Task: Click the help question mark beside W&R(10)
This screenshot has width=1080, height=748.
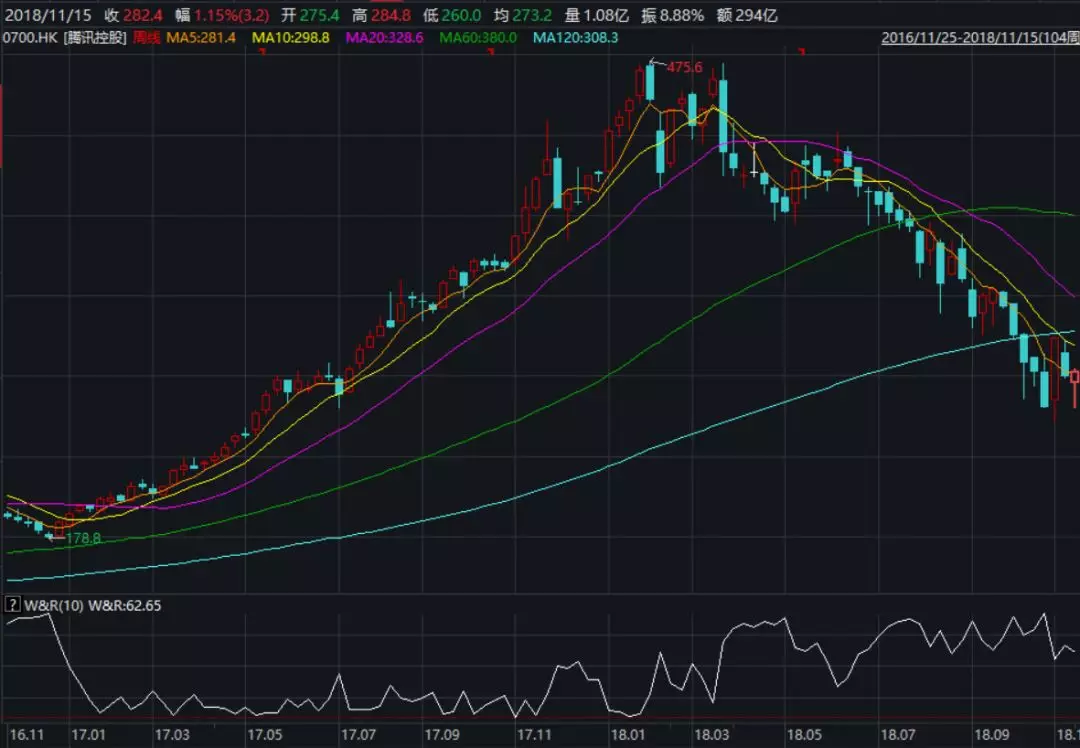Action: 12,605
